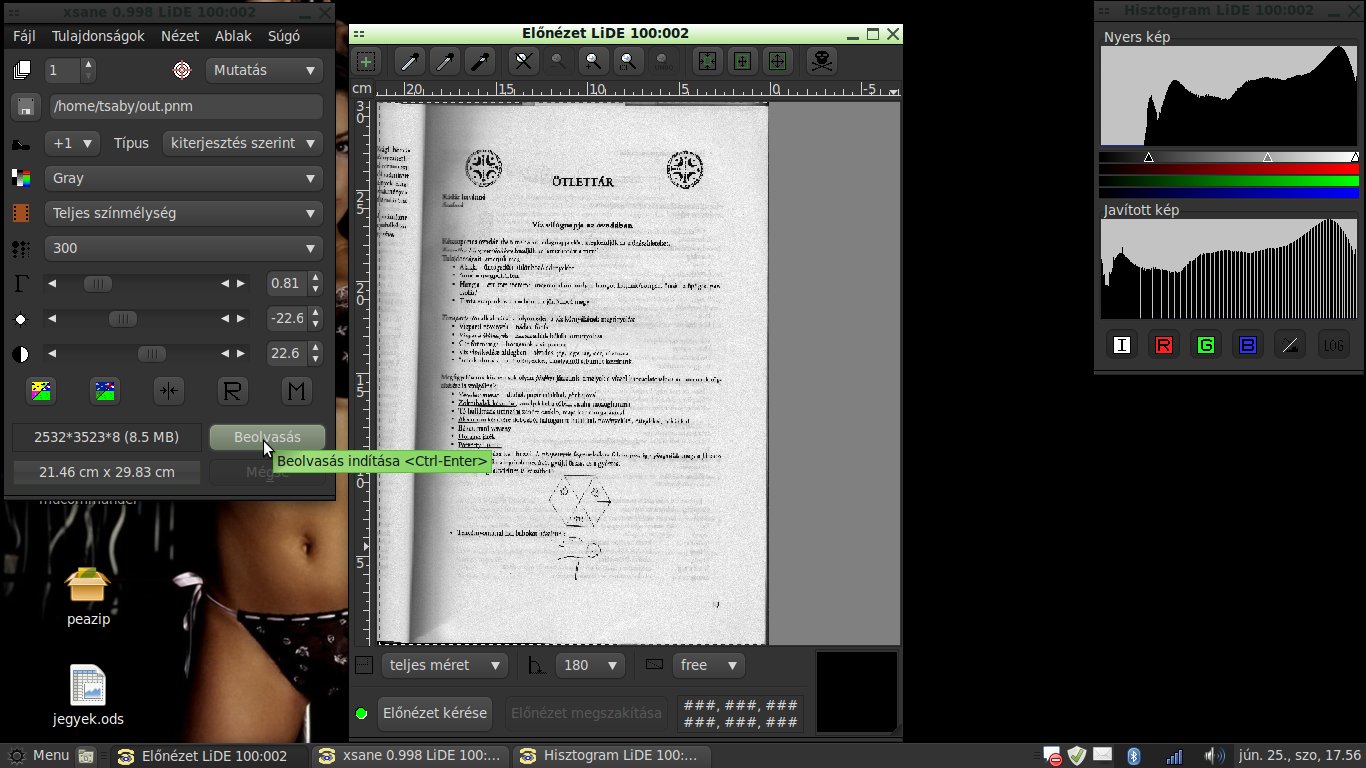Click the mail envelope tray icon

click(1102, 755)
